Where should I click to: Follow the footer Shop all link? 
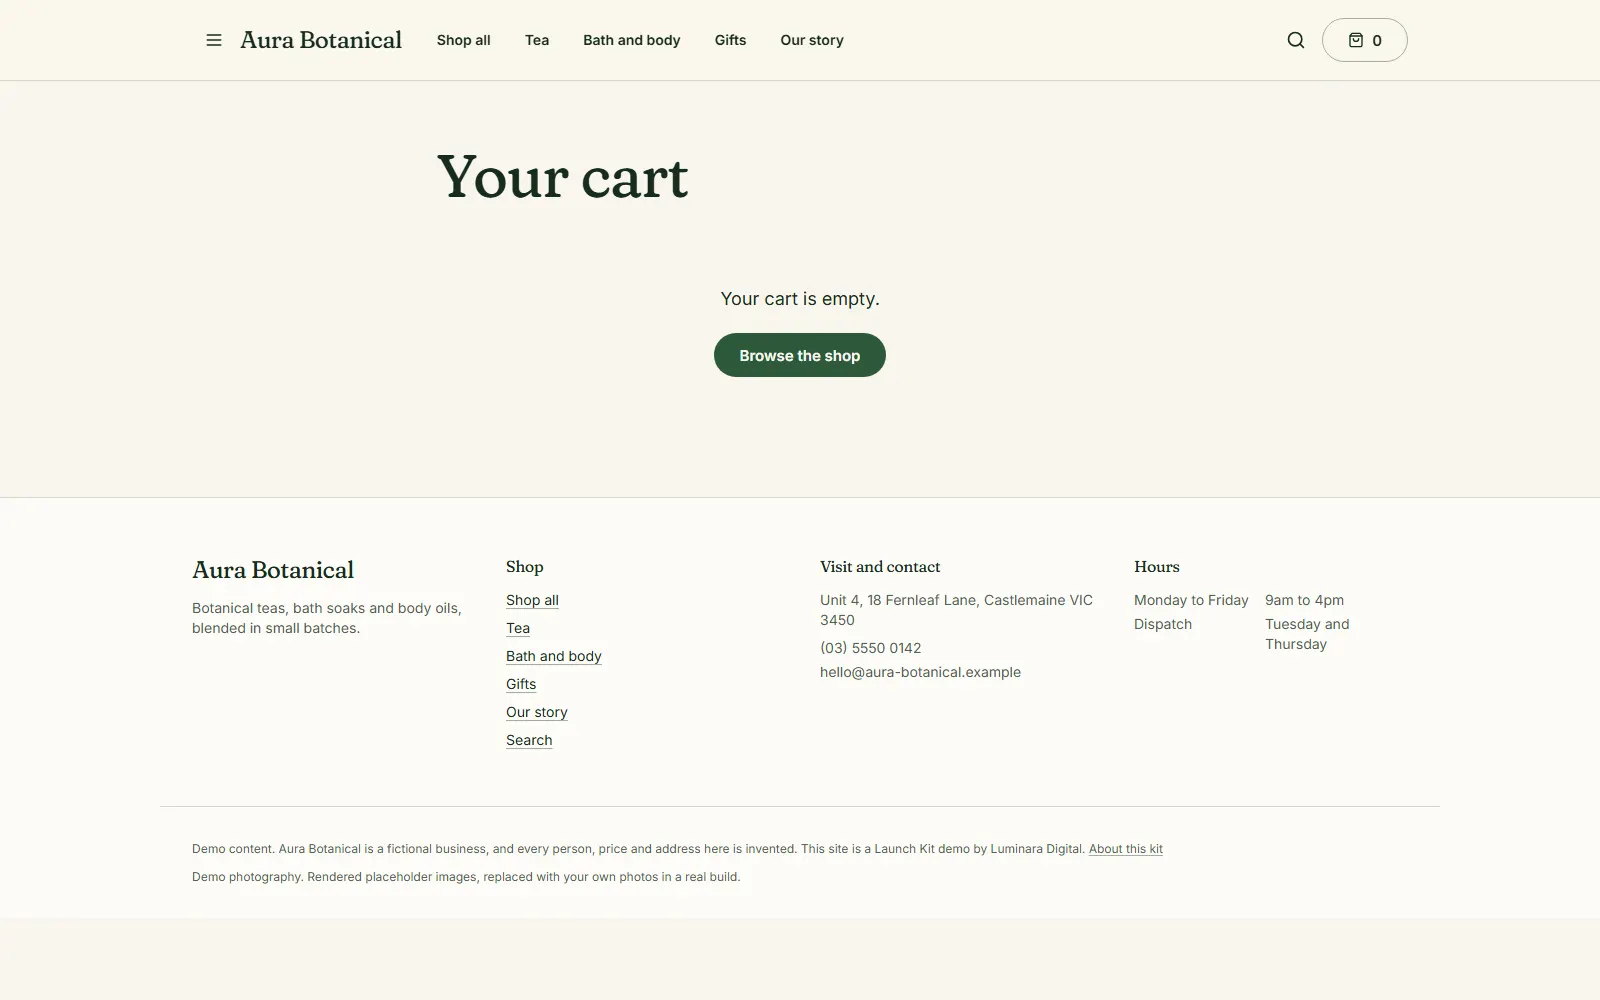pyautogui.click(x=532, y=600)
